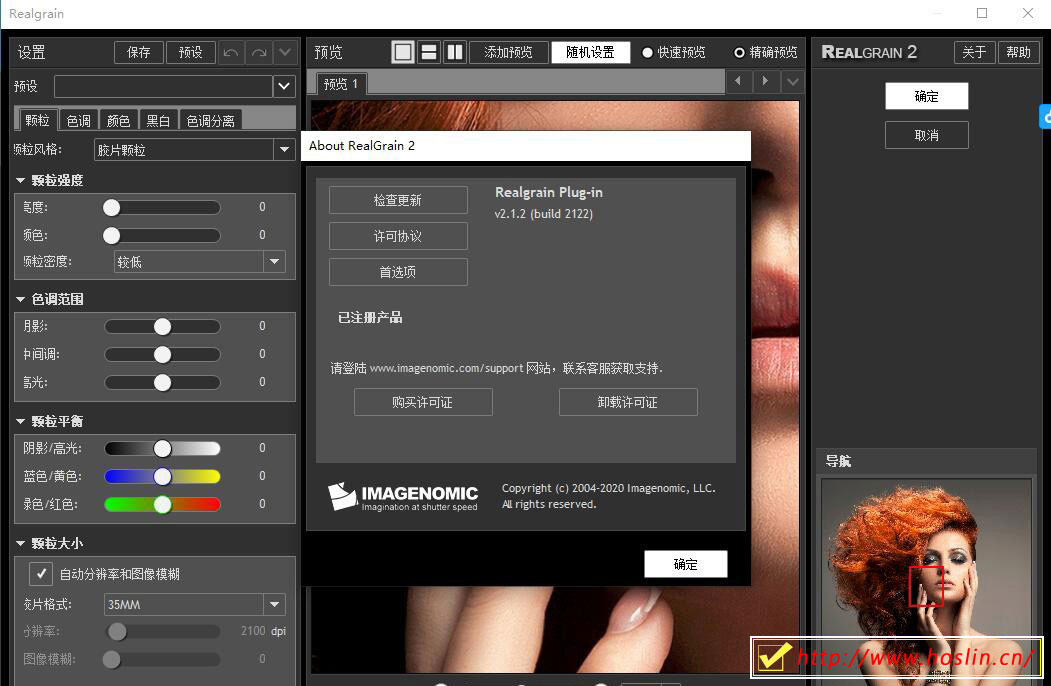Viewport: 1051px width, 686px height.
Task: Open the 颗粒风格 胶片颗粒 dropdown
Action: tap(284, 150)
